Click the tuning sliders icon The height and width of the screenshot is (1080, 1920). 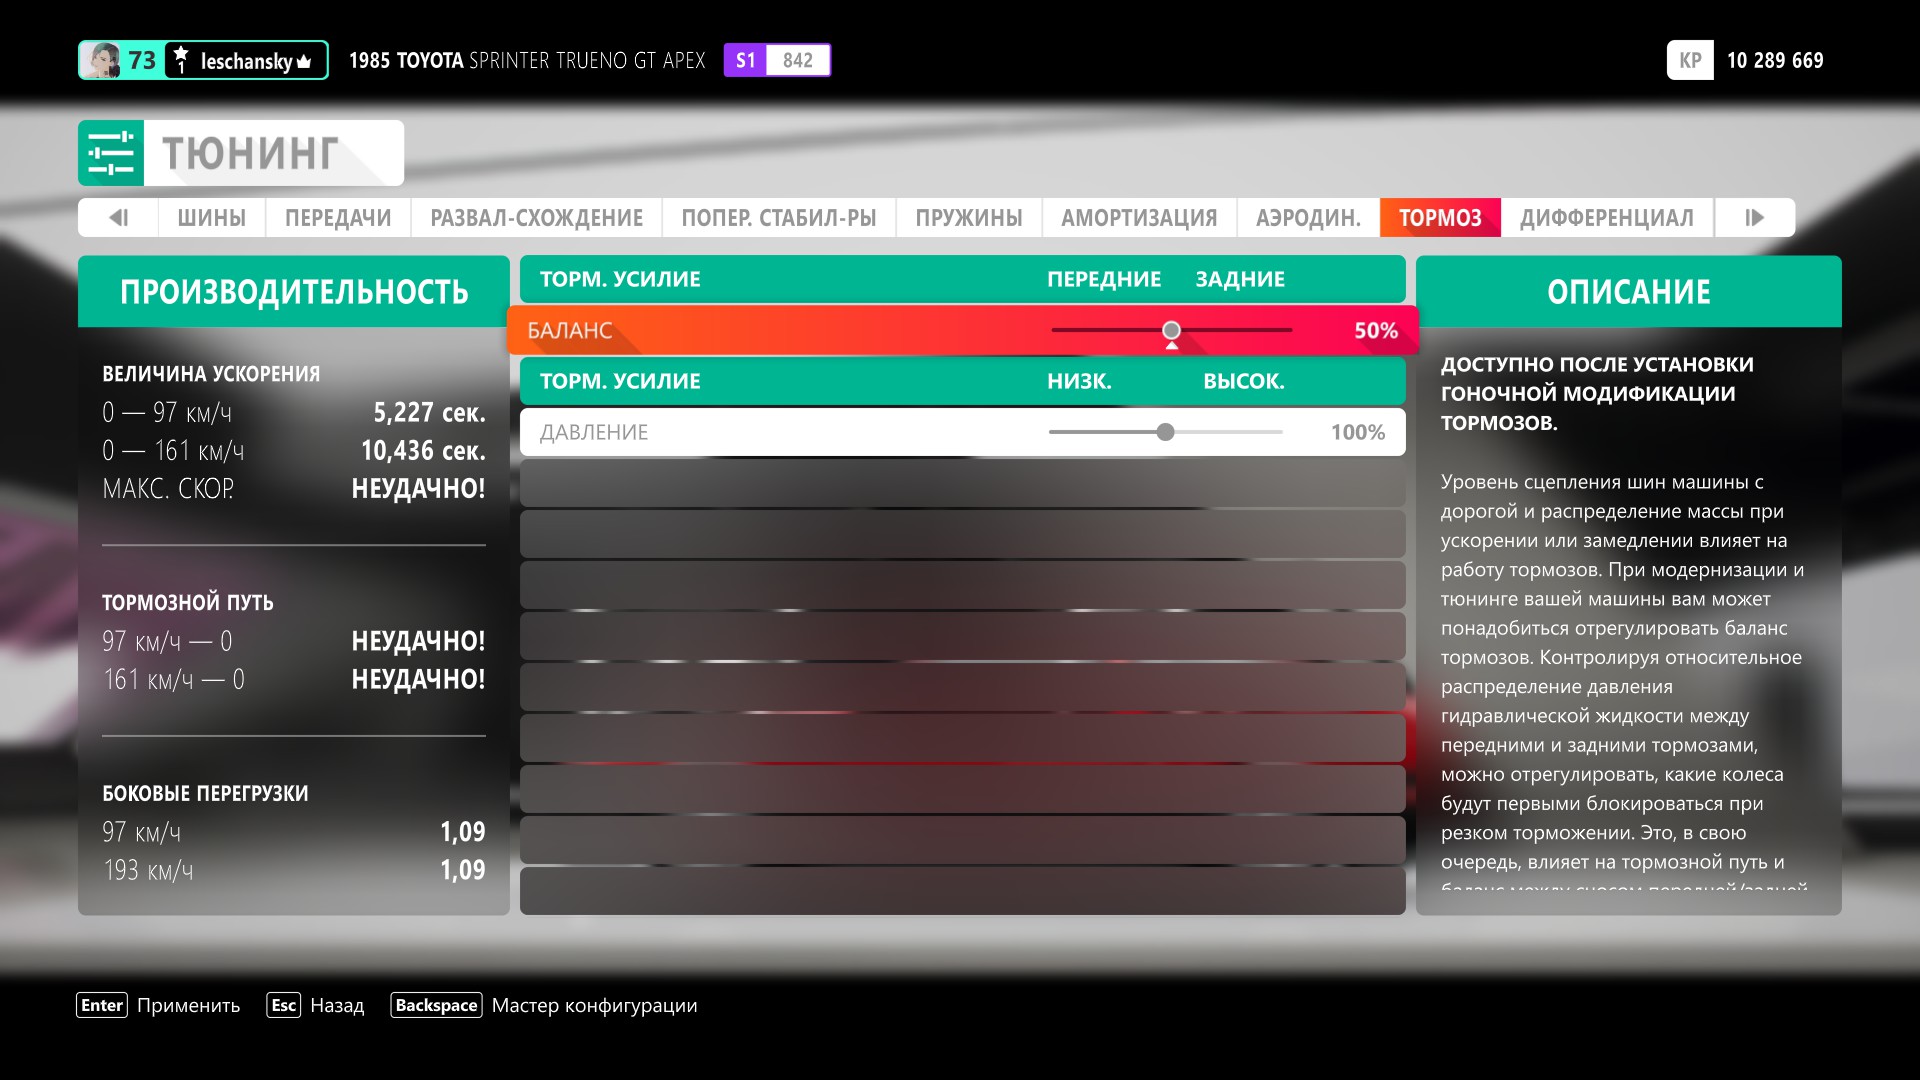click(x=111, y=153)
